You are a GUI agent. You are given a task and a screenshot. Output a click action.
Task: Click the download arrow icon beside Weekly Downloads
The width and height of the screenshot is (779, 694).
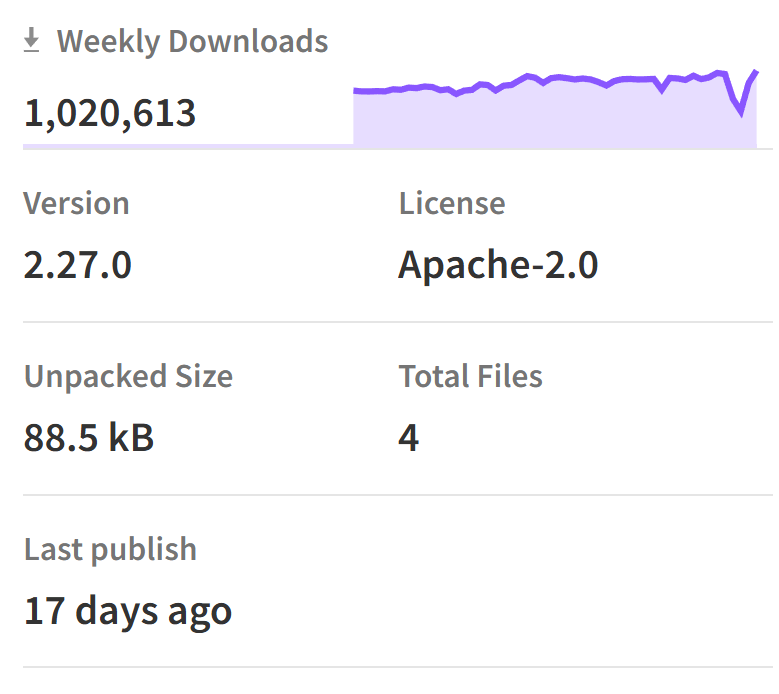(31, 40)
